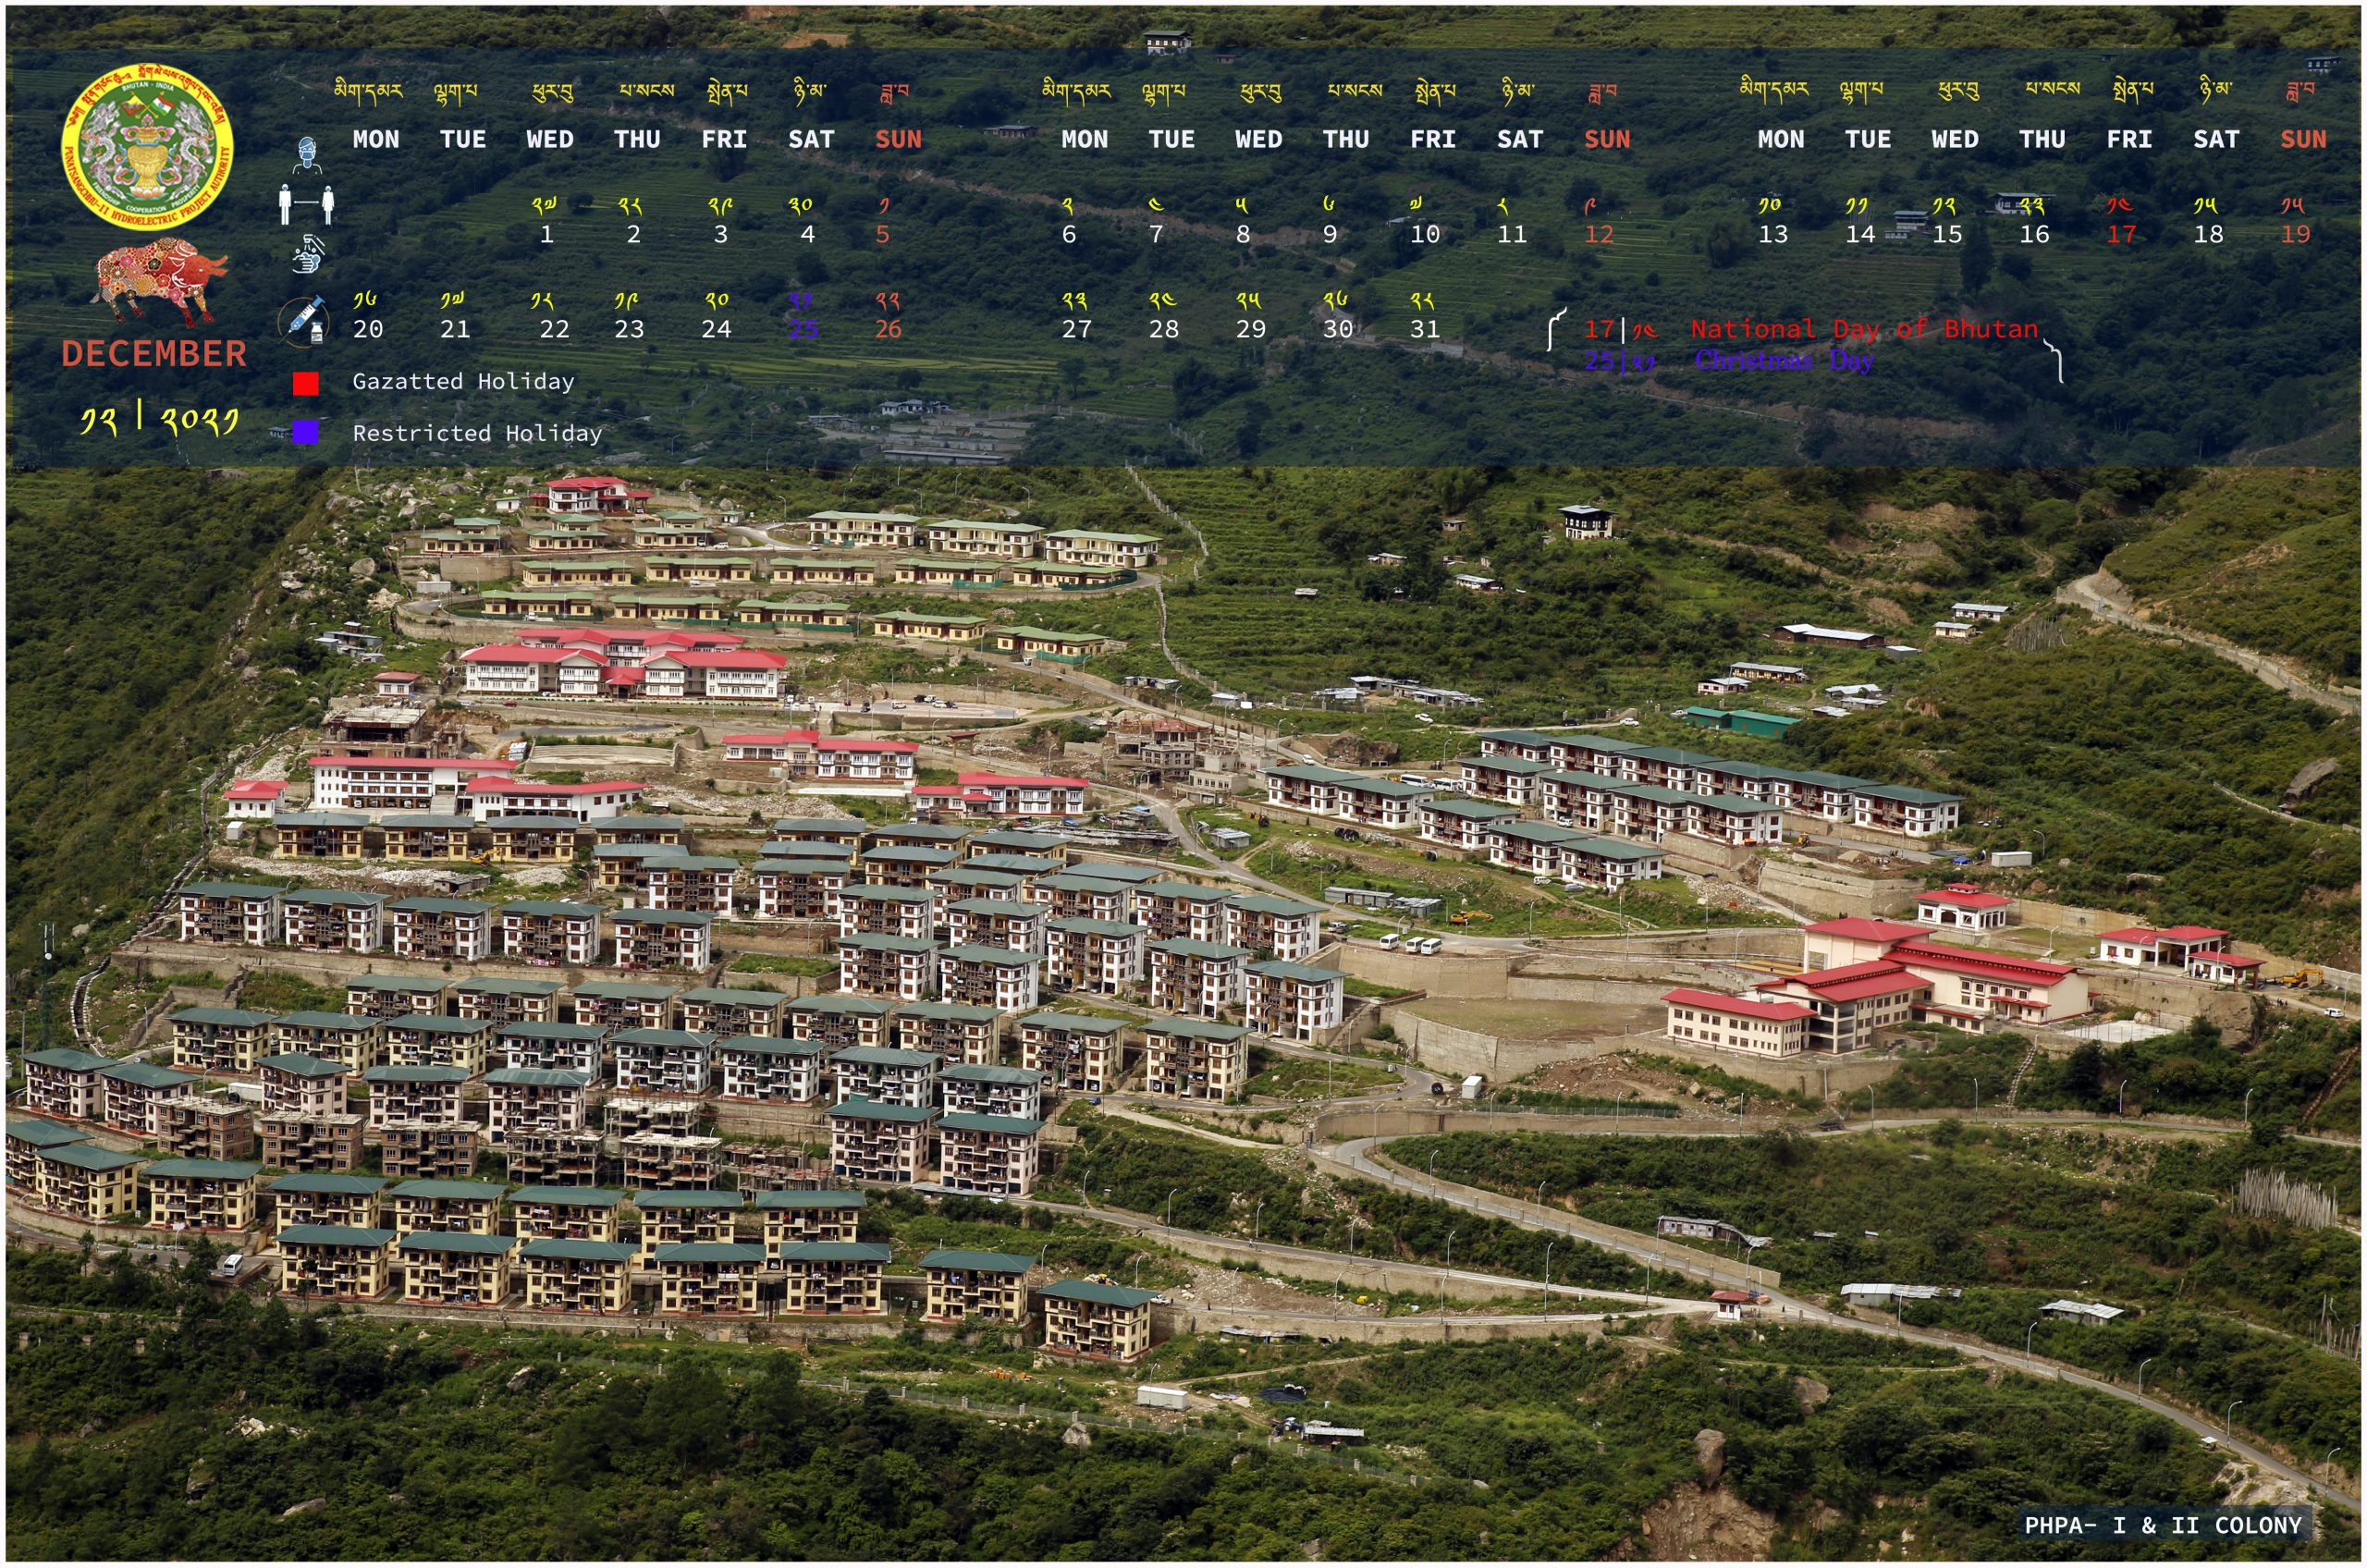This screenshot has width=2367, height=1568.
Task: Select date 17 marked in red
Action: [x=2121, y=235]
